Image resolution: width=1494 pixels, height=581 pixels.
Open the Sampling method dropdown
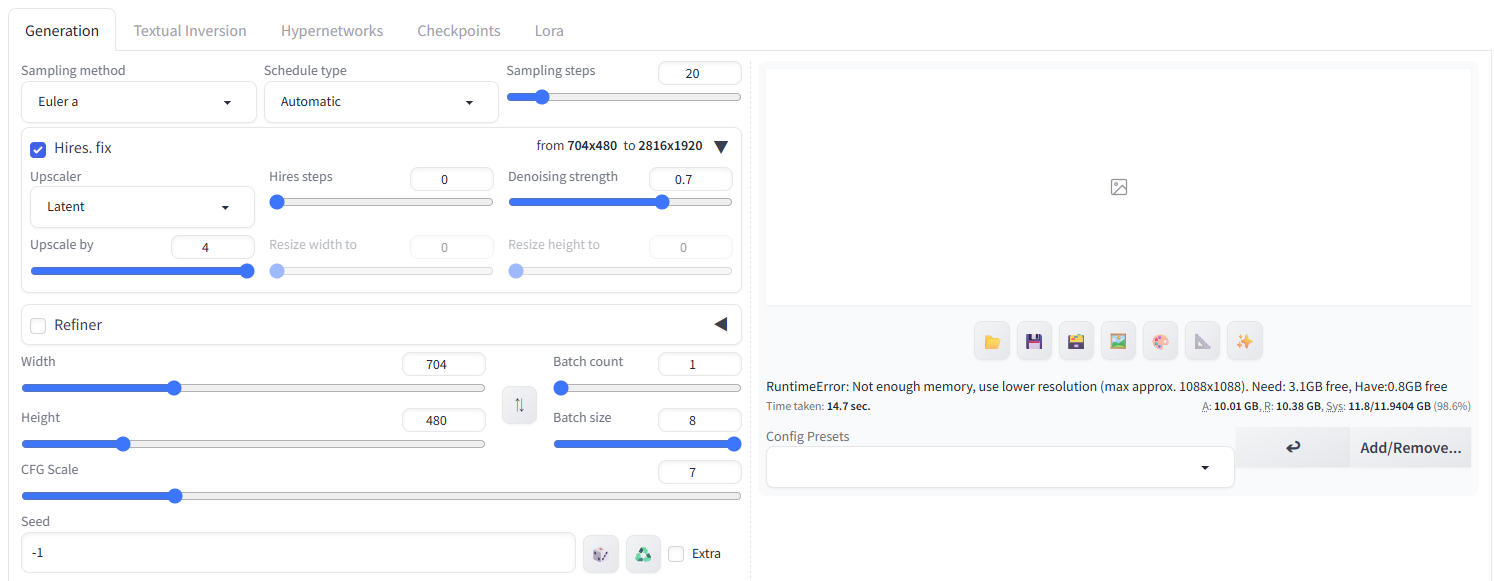(x=139, y=102)
